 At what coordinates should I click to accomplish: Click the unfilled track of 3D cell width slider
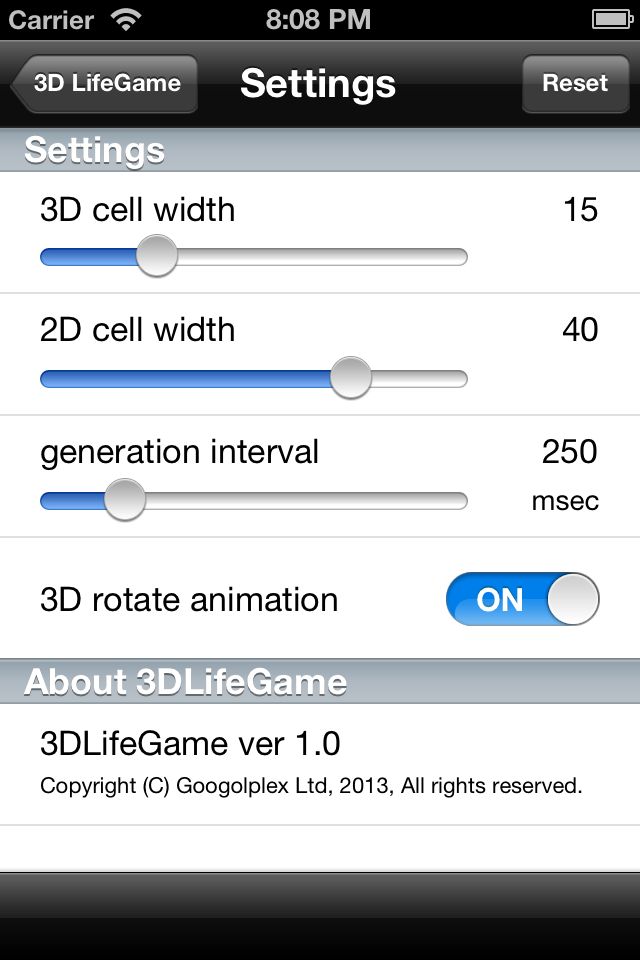[x=323, y=257]
